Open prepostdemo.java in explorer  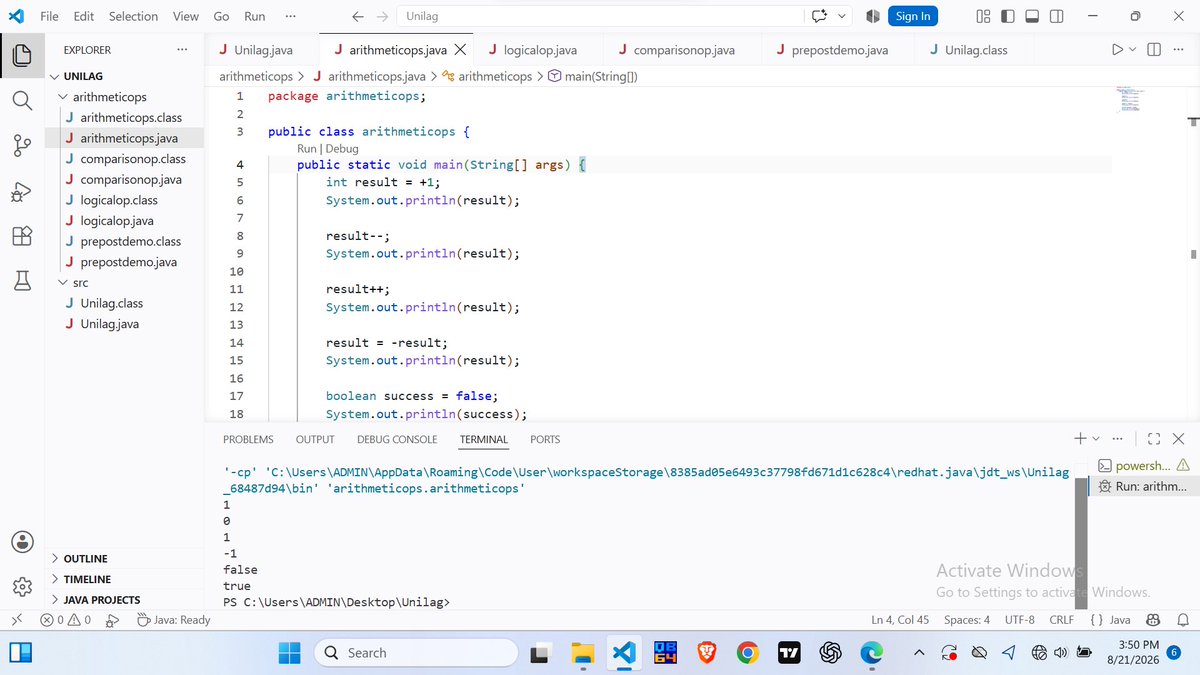pyautogui.click(x=129, y=262)
